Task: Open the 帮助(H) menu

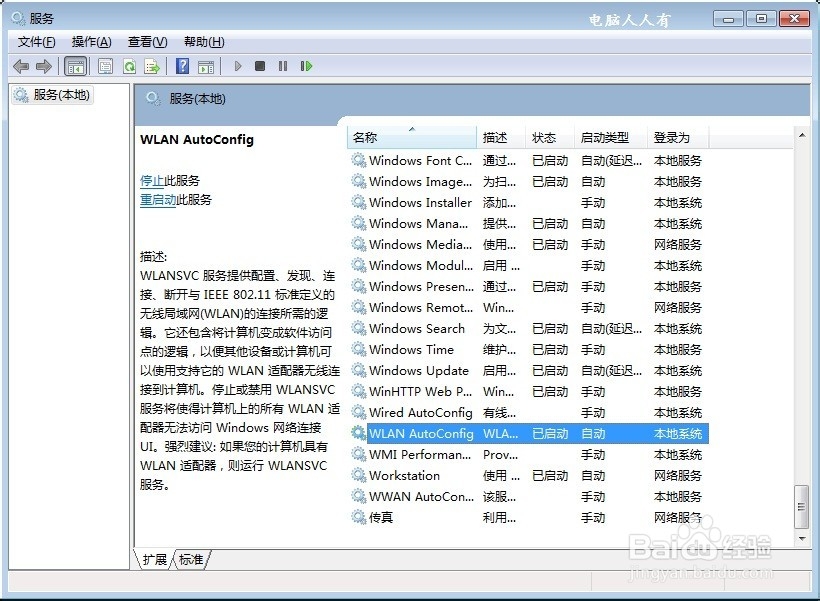Action: pos(204,42)
